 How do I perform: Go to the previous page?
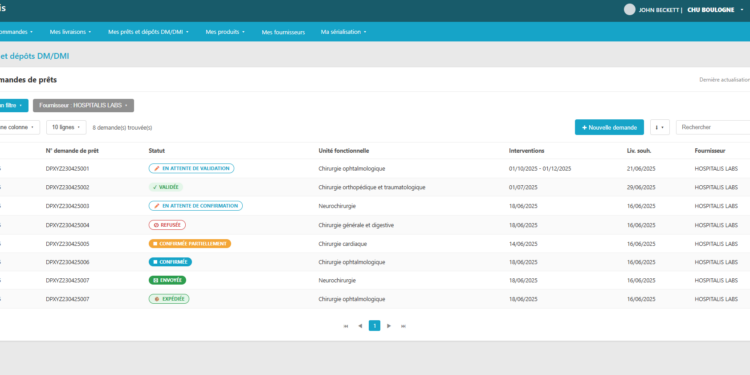[360, 326]
